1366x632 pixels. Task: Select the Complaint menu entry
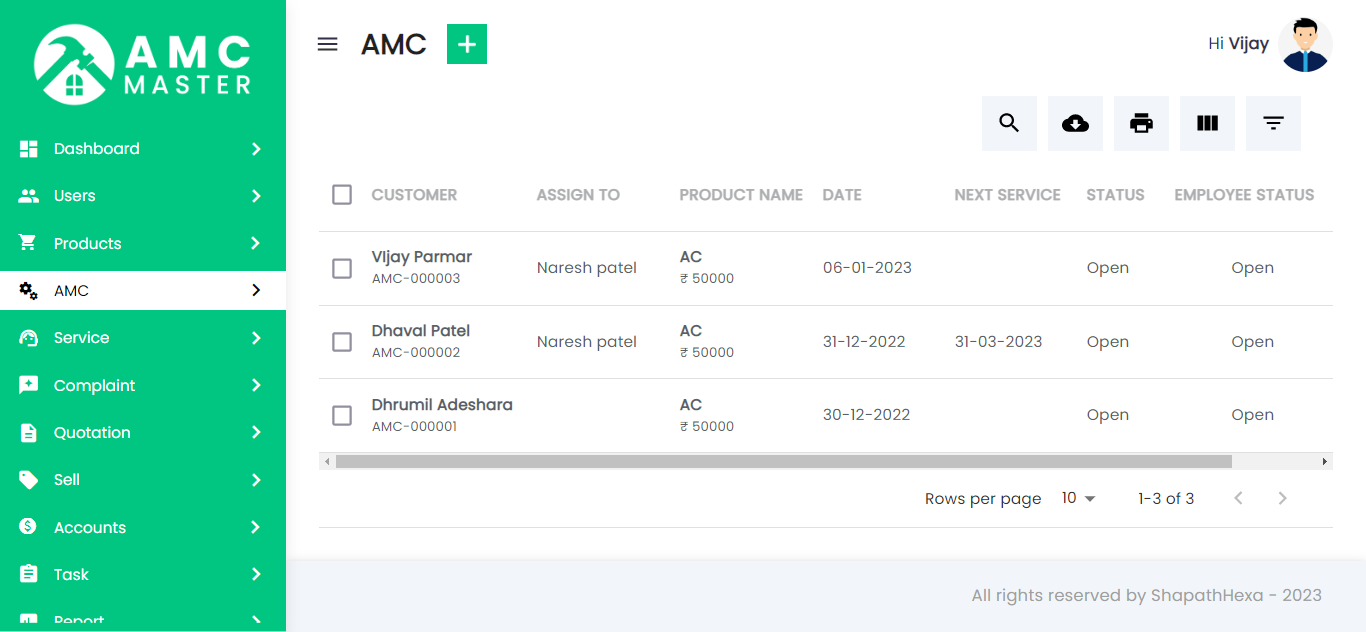click(x=95, y=385)
